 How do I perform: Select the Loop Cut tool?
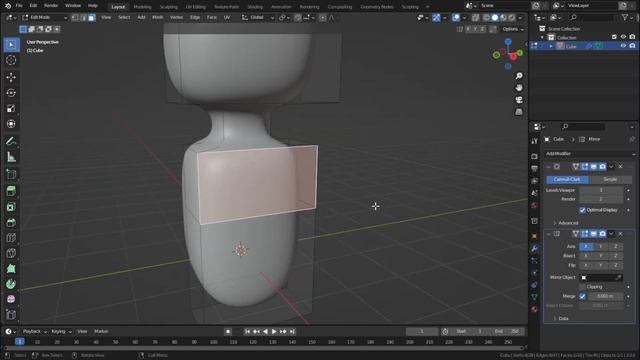(11, 238)
